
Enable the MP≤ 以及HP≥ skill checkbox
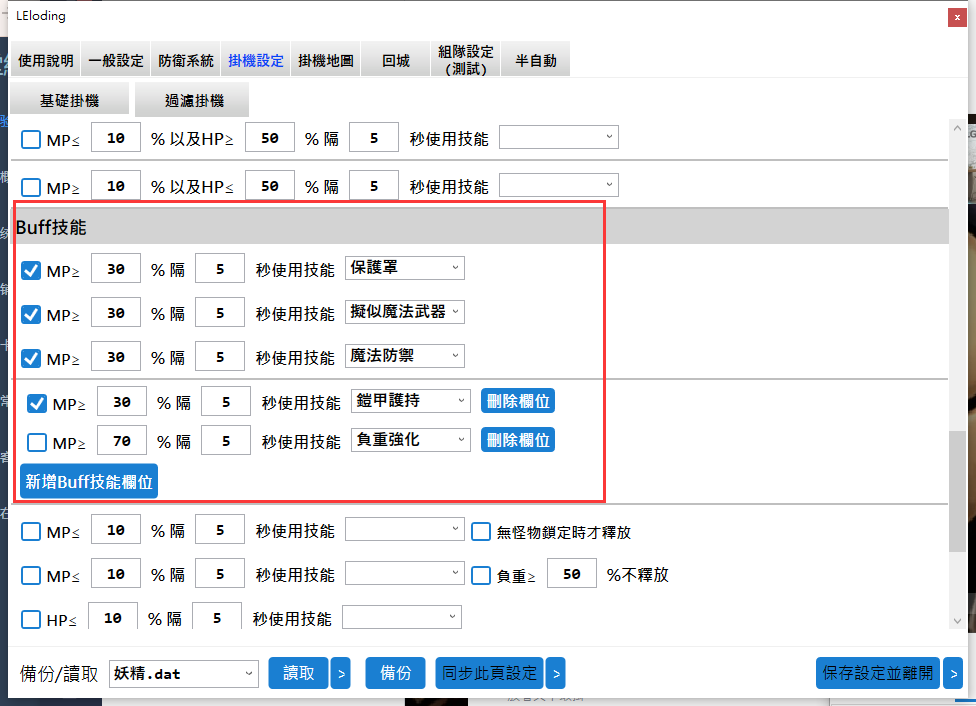coord(30,139)
